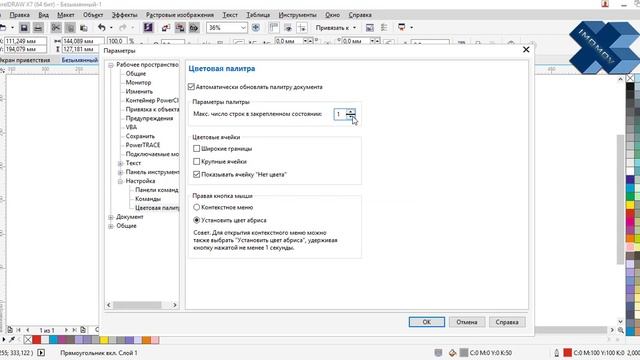Image resolution: width=640 pixels, height=360 pixels.
Task: Click the no-color X swatch atop right palette
Action: tap(630, 78)
